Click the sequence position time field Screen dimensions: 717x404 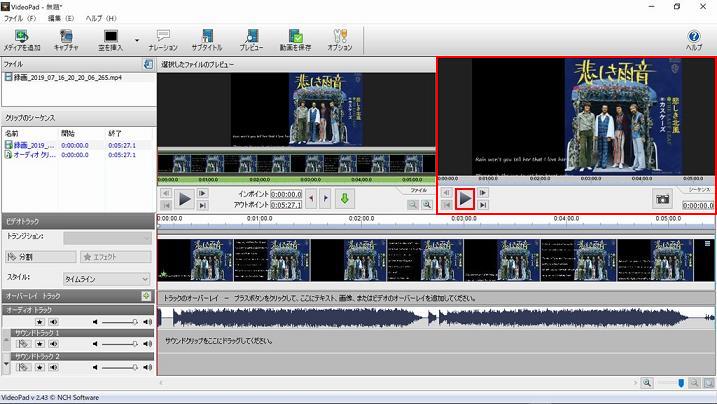(698, 205)
